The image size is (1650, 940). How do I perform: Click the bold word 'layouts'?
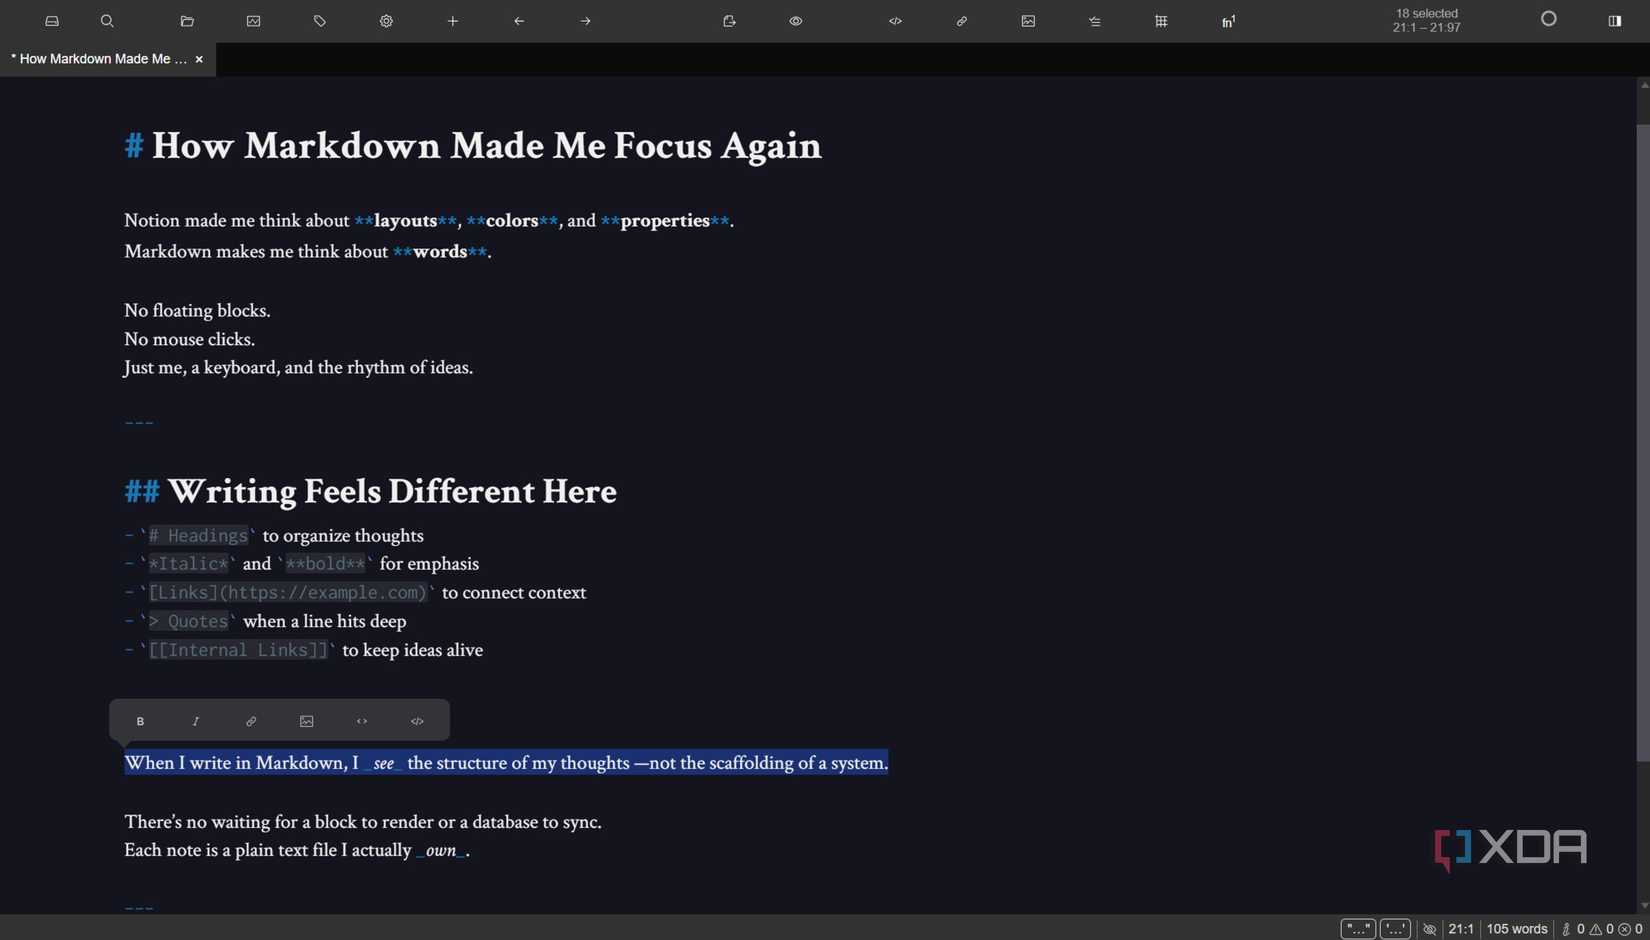click(x=405, y=221)
